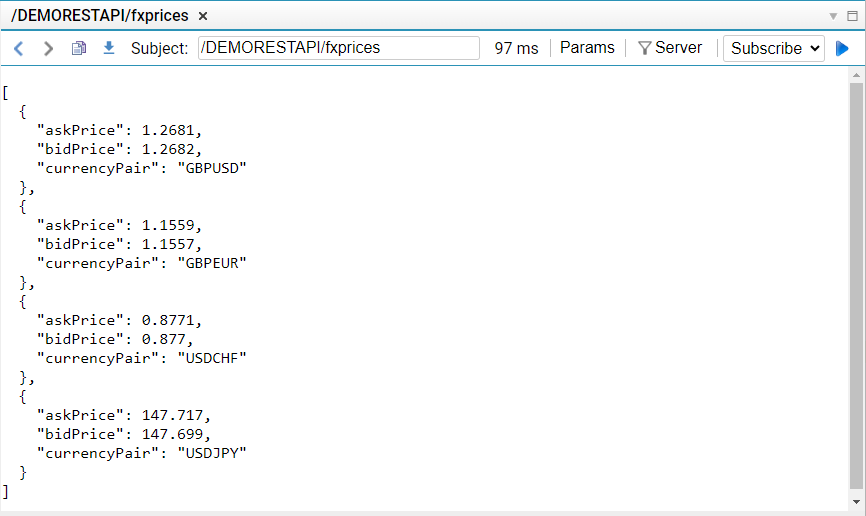Run the request with the blue play icon
Image resolution: width=866 pixels, height=516 pixels.
point(842,49)
